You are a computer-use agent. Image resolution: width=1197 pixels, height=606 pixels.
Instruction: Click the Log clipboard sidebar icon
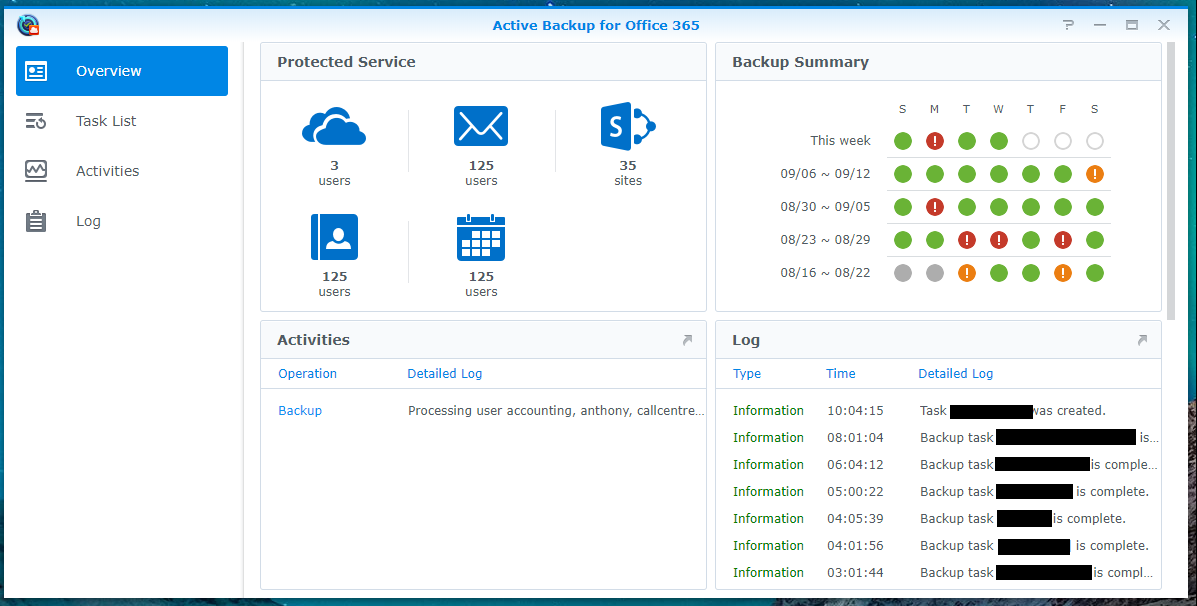pyautogui.click(x=36, y=221)
